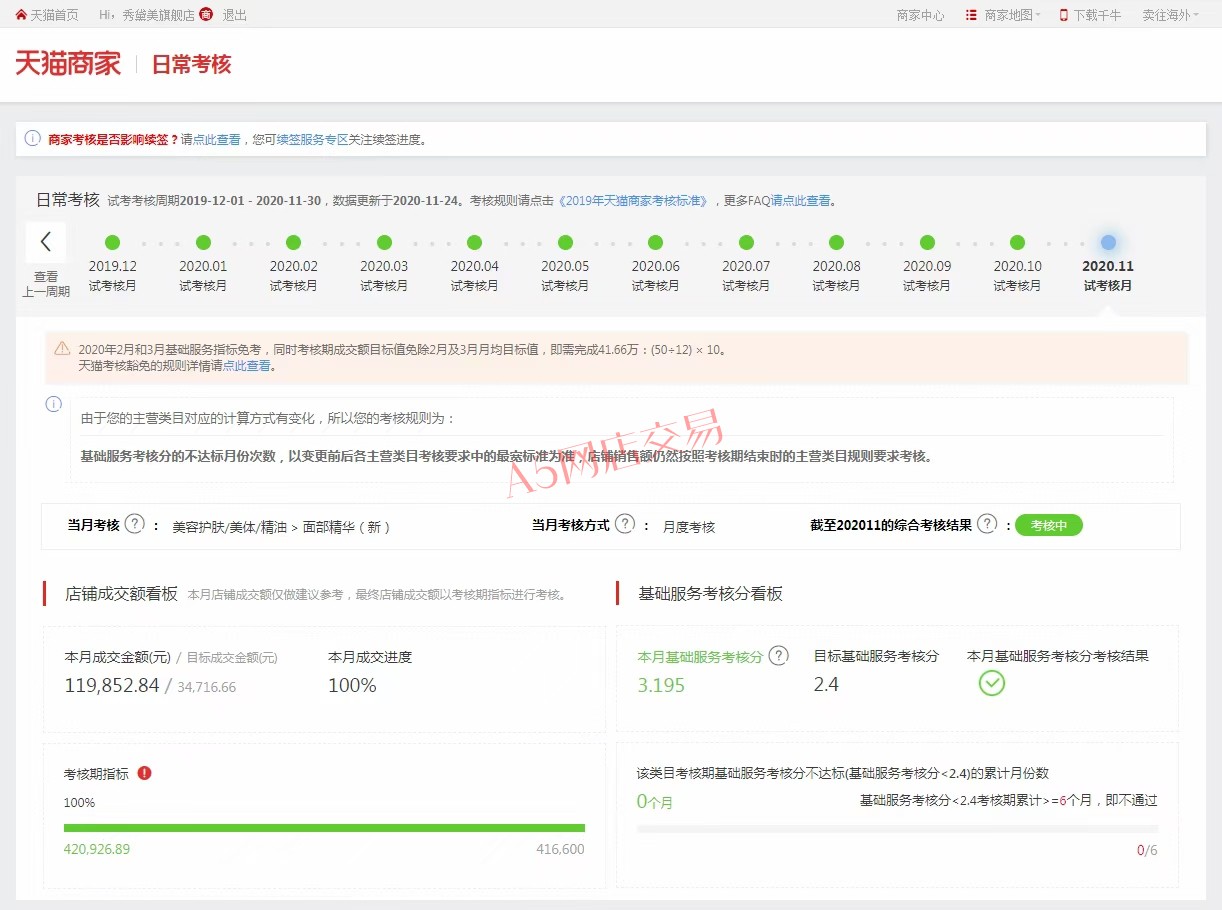
Task: Click the store name 秀盛美旗舰店
Action: pyautogui.click(x=159, y=15)
